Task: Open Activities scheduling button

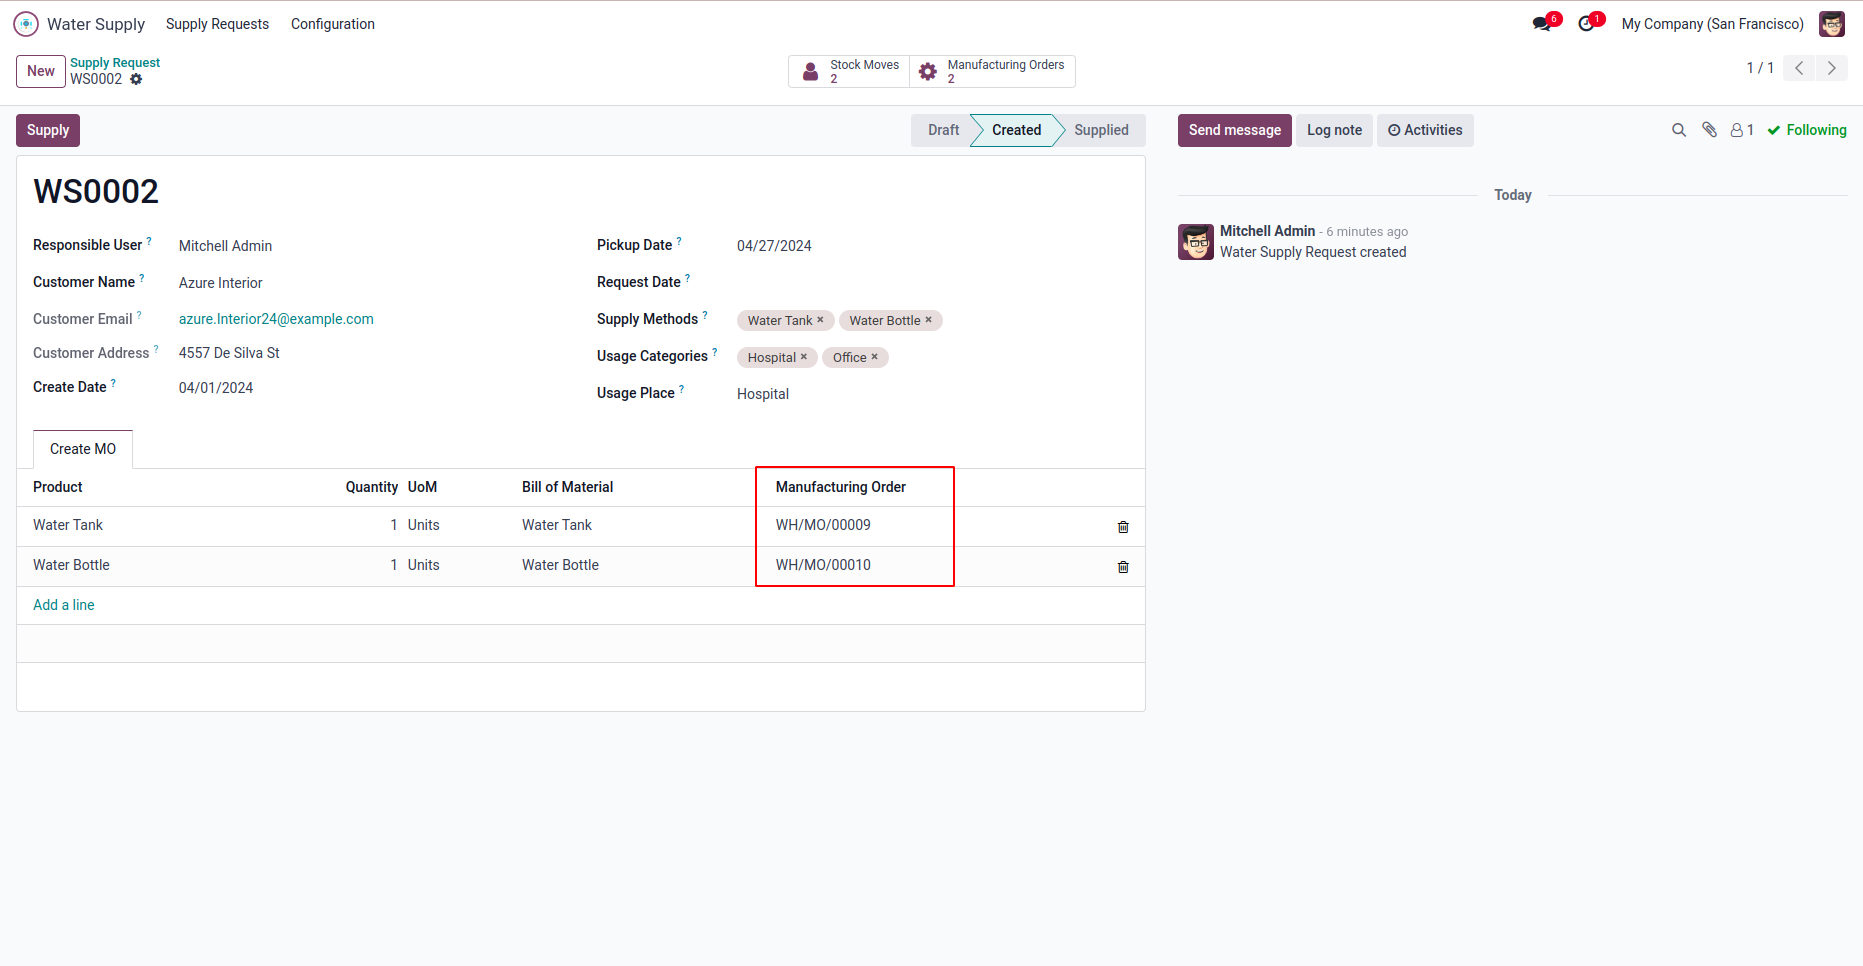Action: coord(1425,130)
